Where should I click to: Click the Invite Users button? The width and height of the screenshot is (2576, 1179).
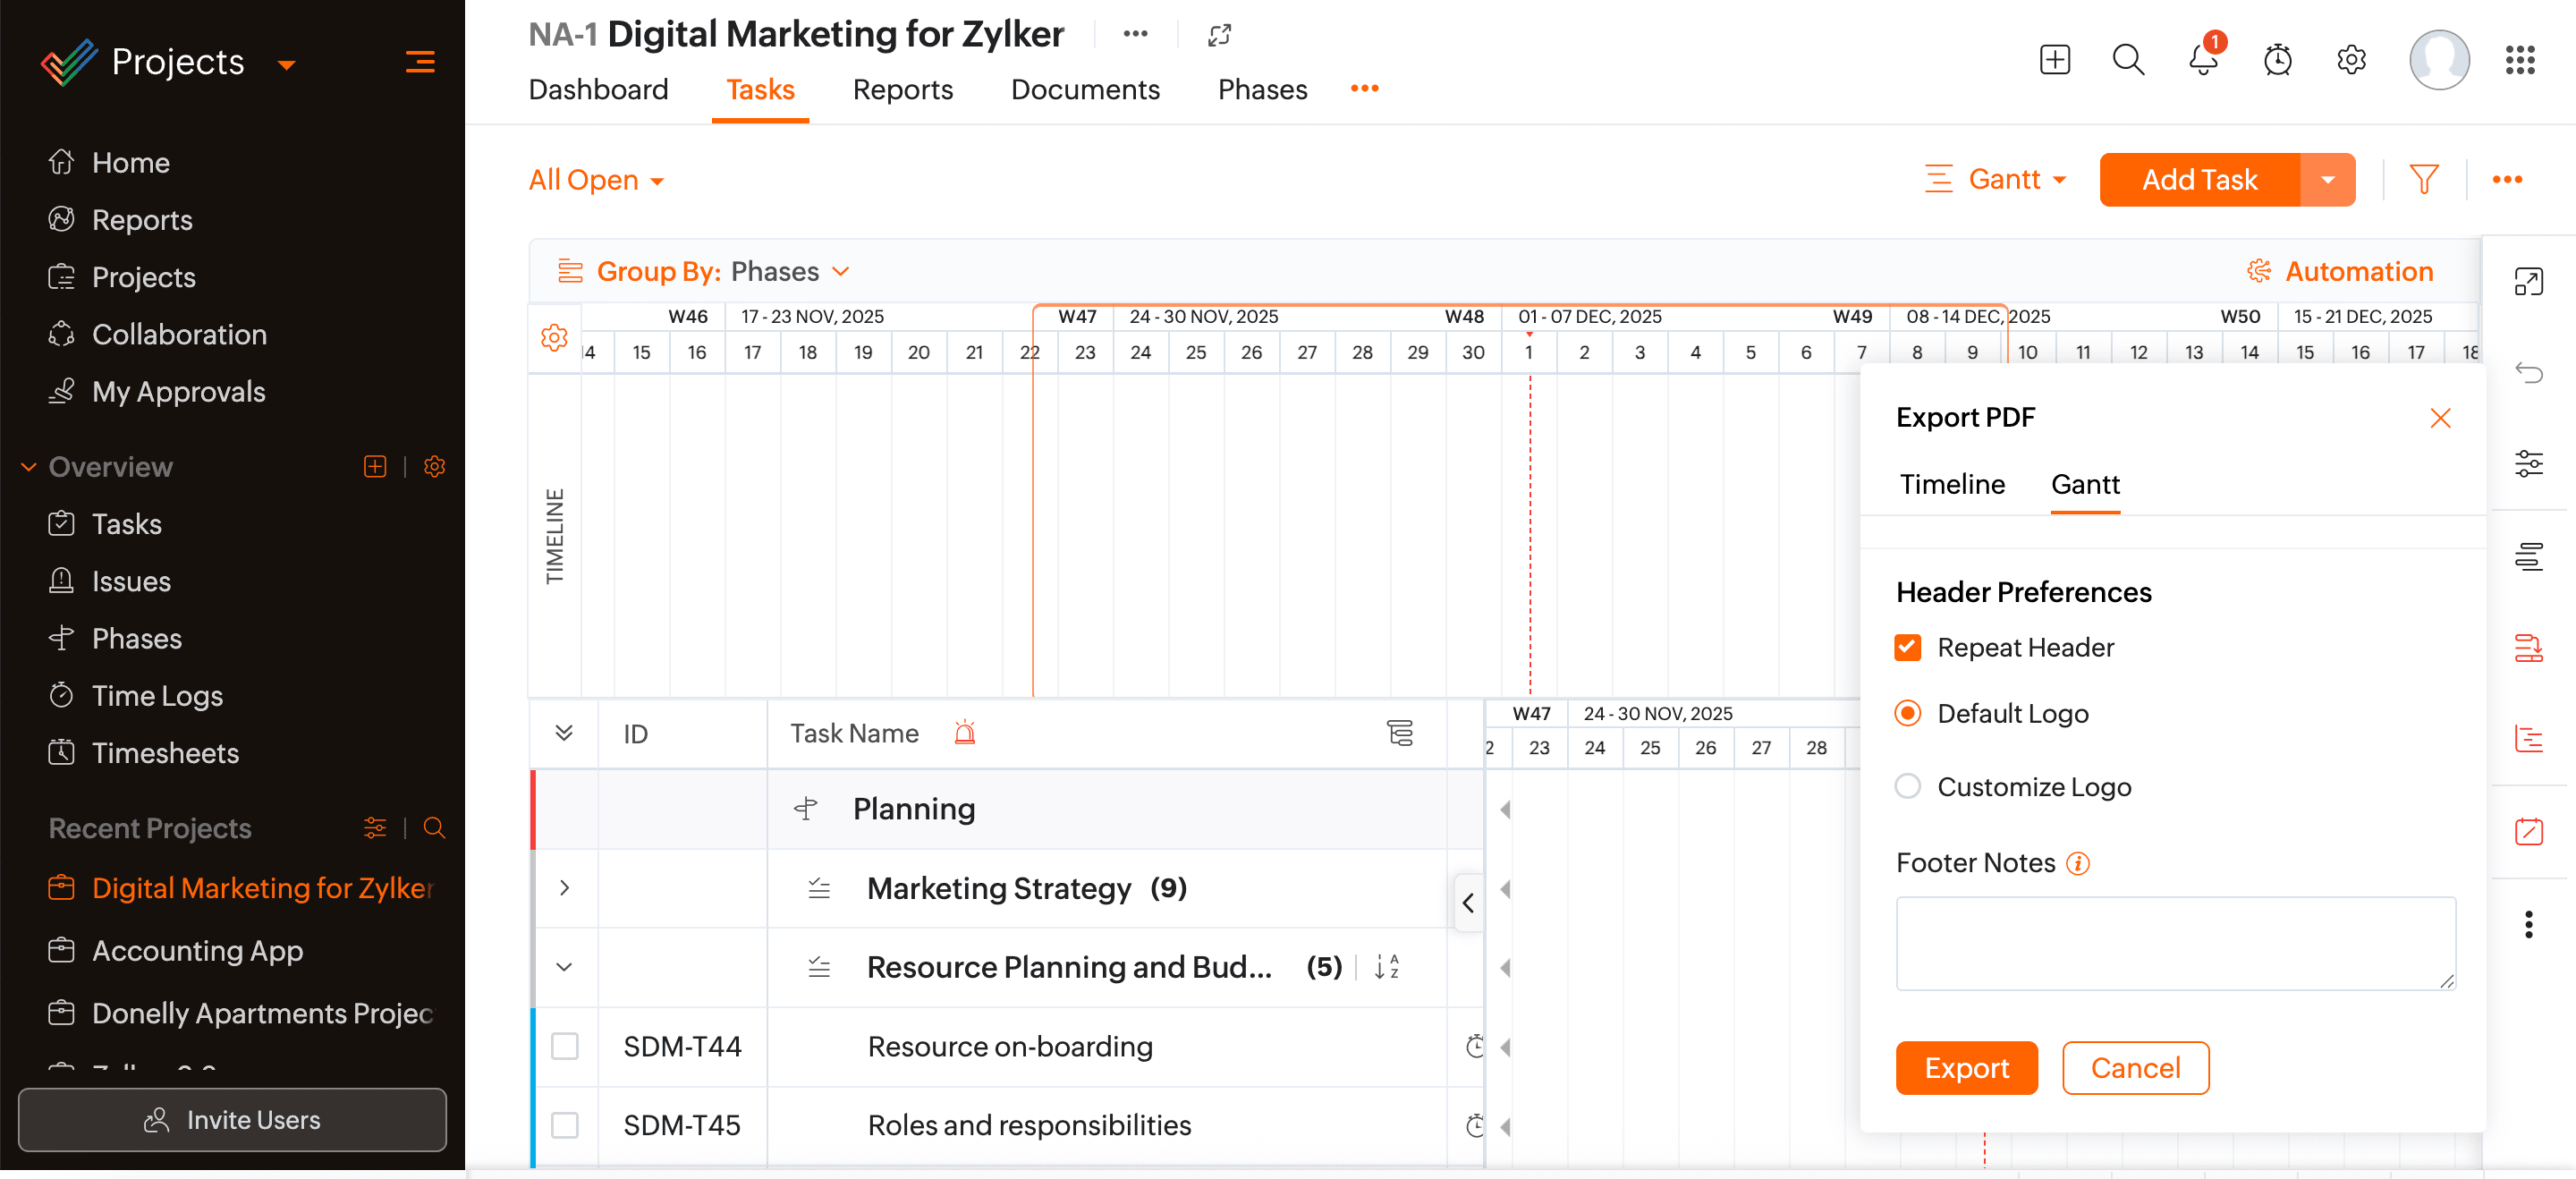[232, 1120]
